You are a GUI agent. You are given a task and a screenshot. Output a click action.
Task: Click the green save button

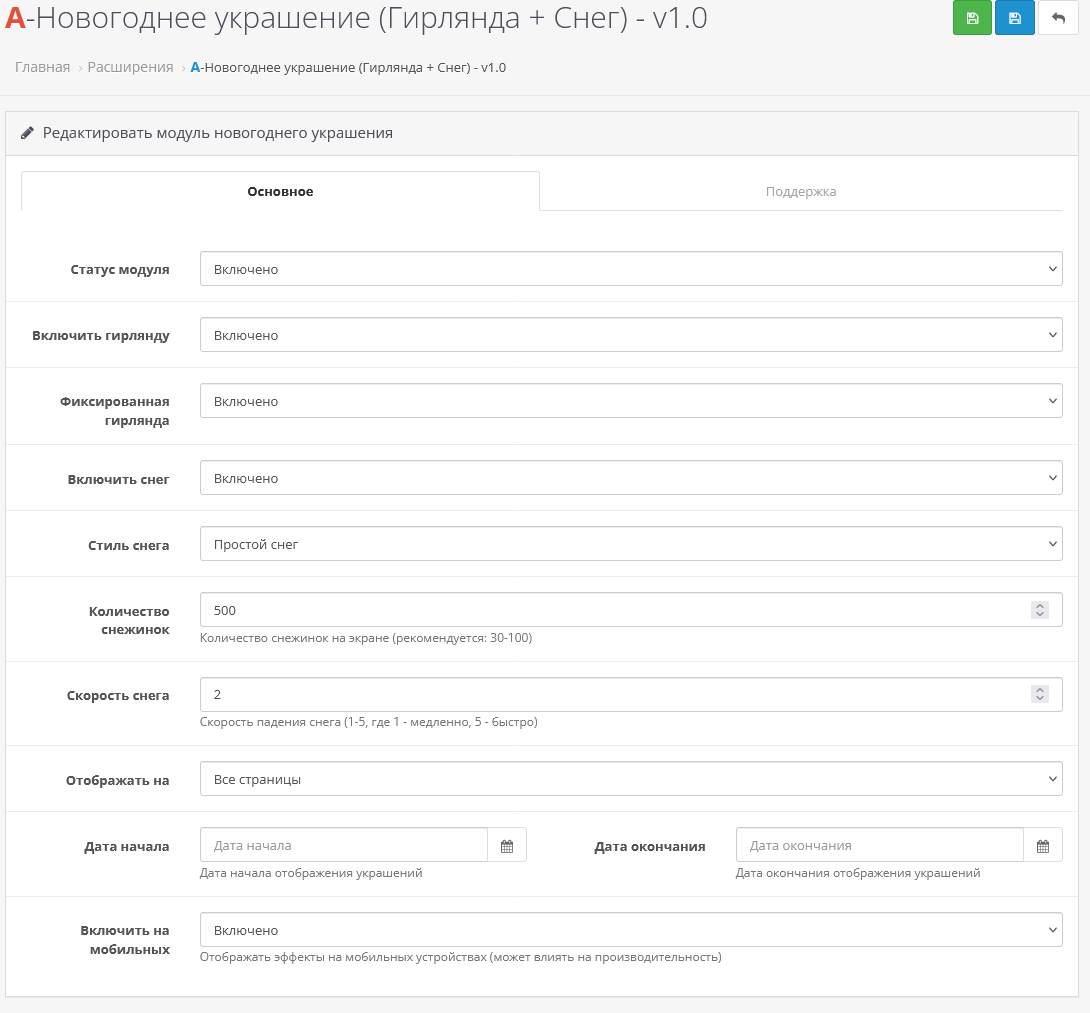point(972,19)
